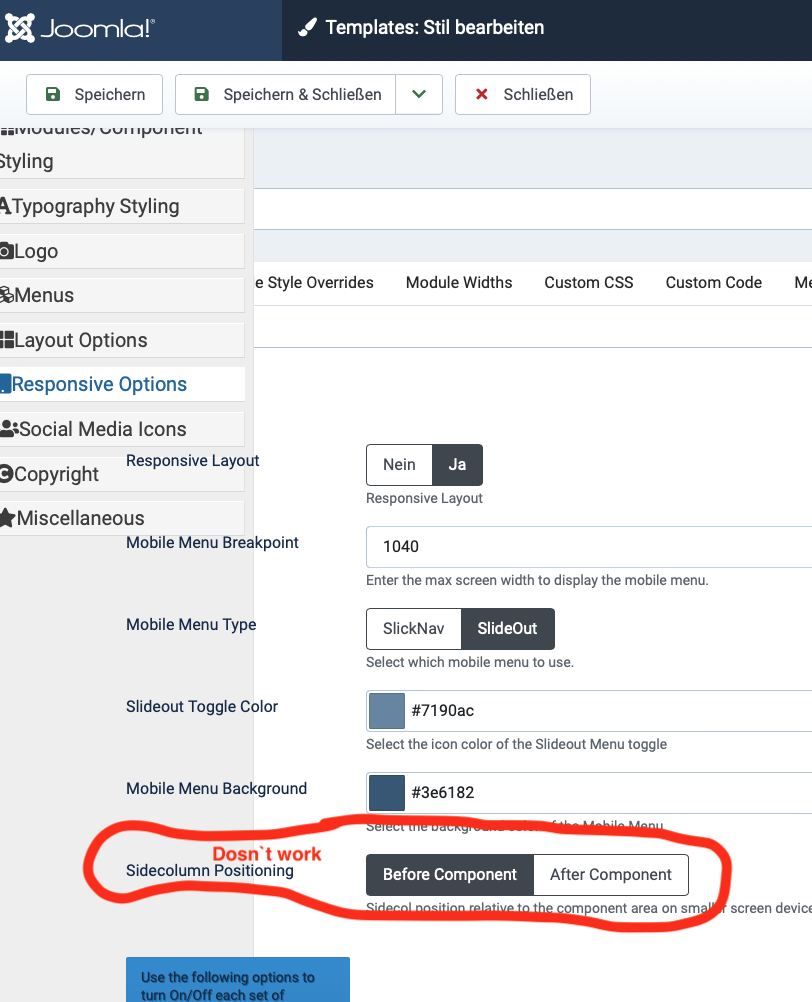This screenshot has height=1002, width=812.
Task: Click the save icon in the Speichern button
Action: pyautogui.click(x=52, y=95)
